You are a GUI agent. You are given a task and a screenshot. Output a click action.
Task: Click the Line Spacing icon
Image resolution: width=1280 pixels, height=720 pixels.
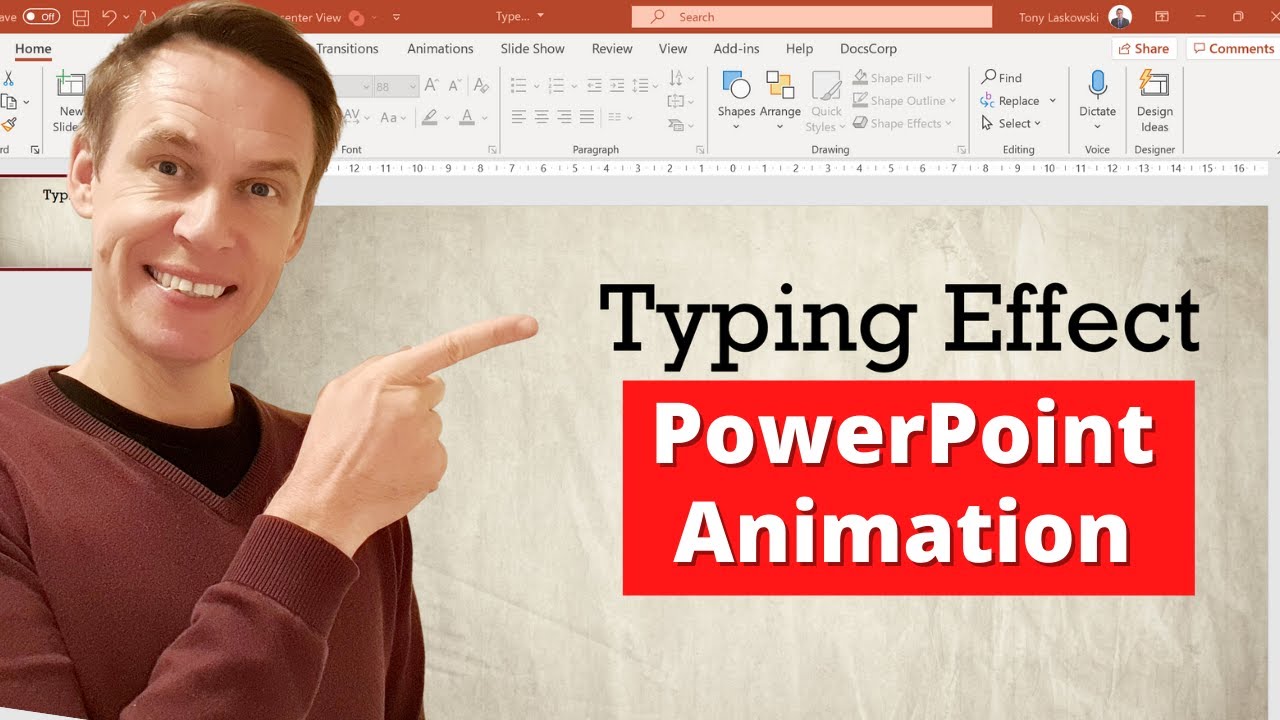click(641, 86)
